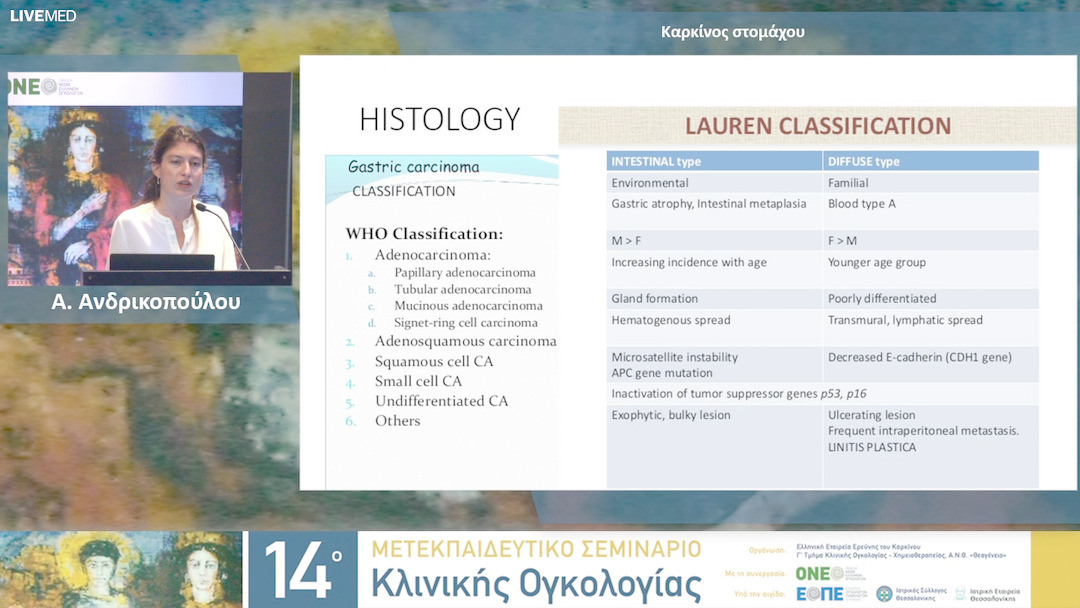Click the ONE logo in the bottom banner
Image resolution: width=1080 pixels, height=608 pixels.
click(819, 574)
